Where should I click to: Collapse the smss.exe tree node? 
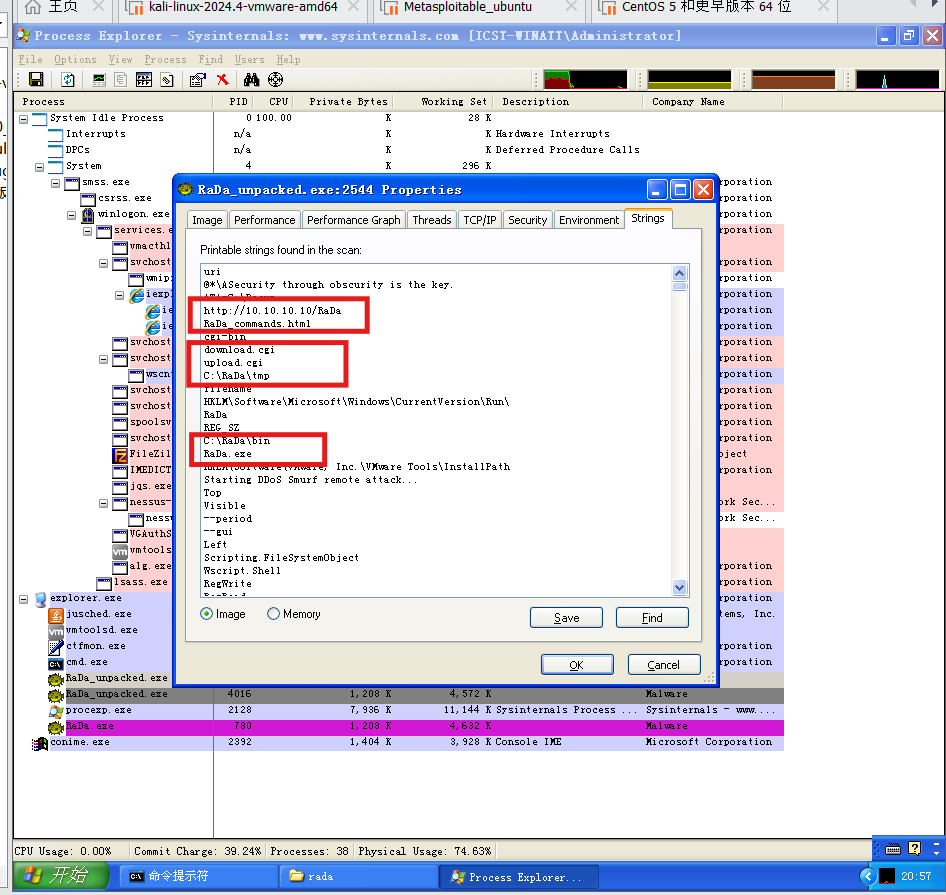[x=56, y=183]
